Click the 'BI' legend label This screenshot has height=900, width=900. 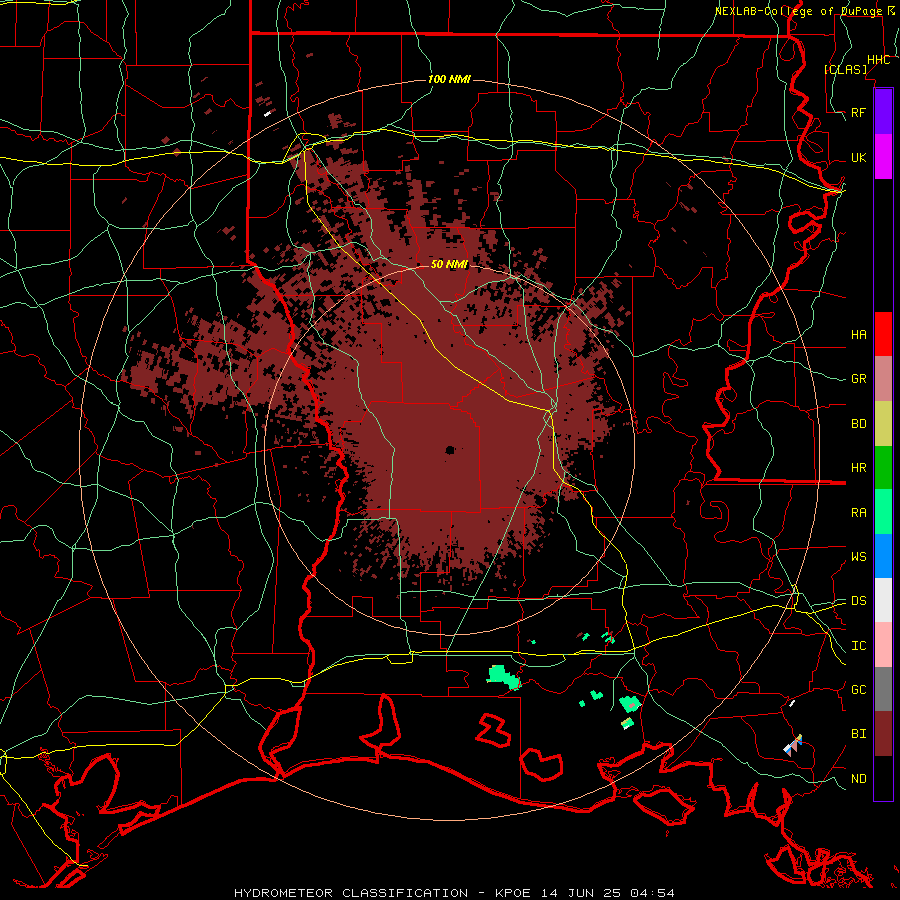858,734
